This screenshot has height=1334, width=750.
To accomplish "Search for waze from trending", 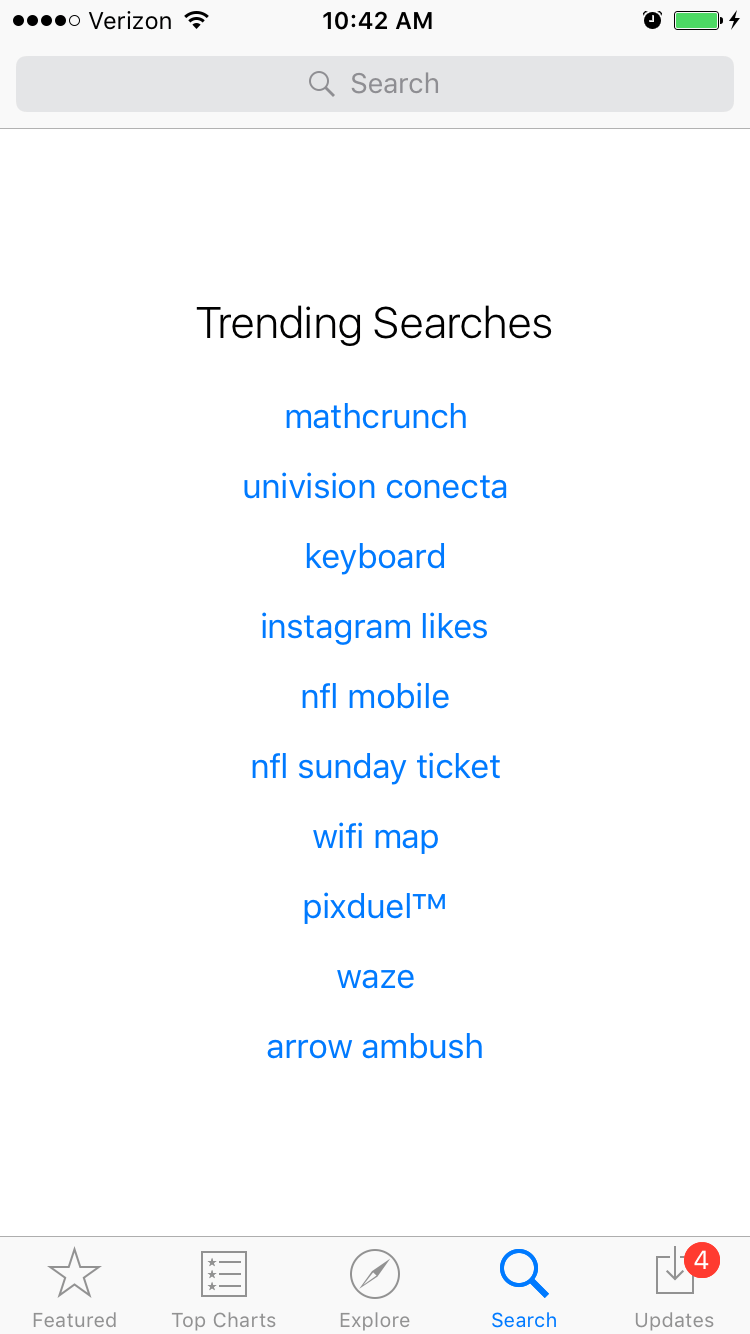I will click(375, 977).
